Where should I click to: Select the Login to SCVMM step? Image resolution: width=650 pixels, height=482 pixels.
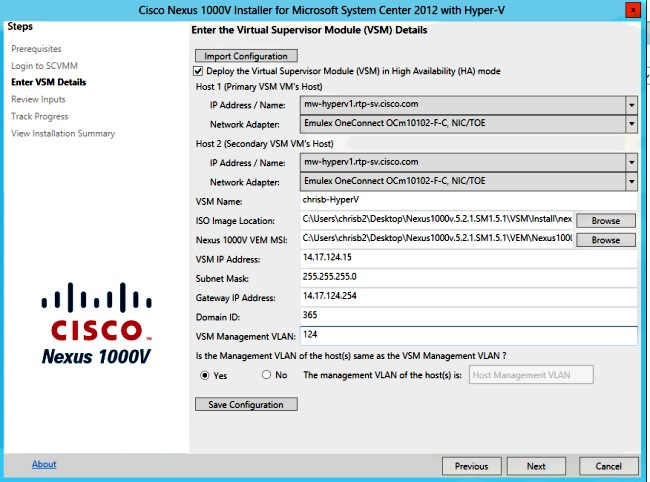[44, 66]
